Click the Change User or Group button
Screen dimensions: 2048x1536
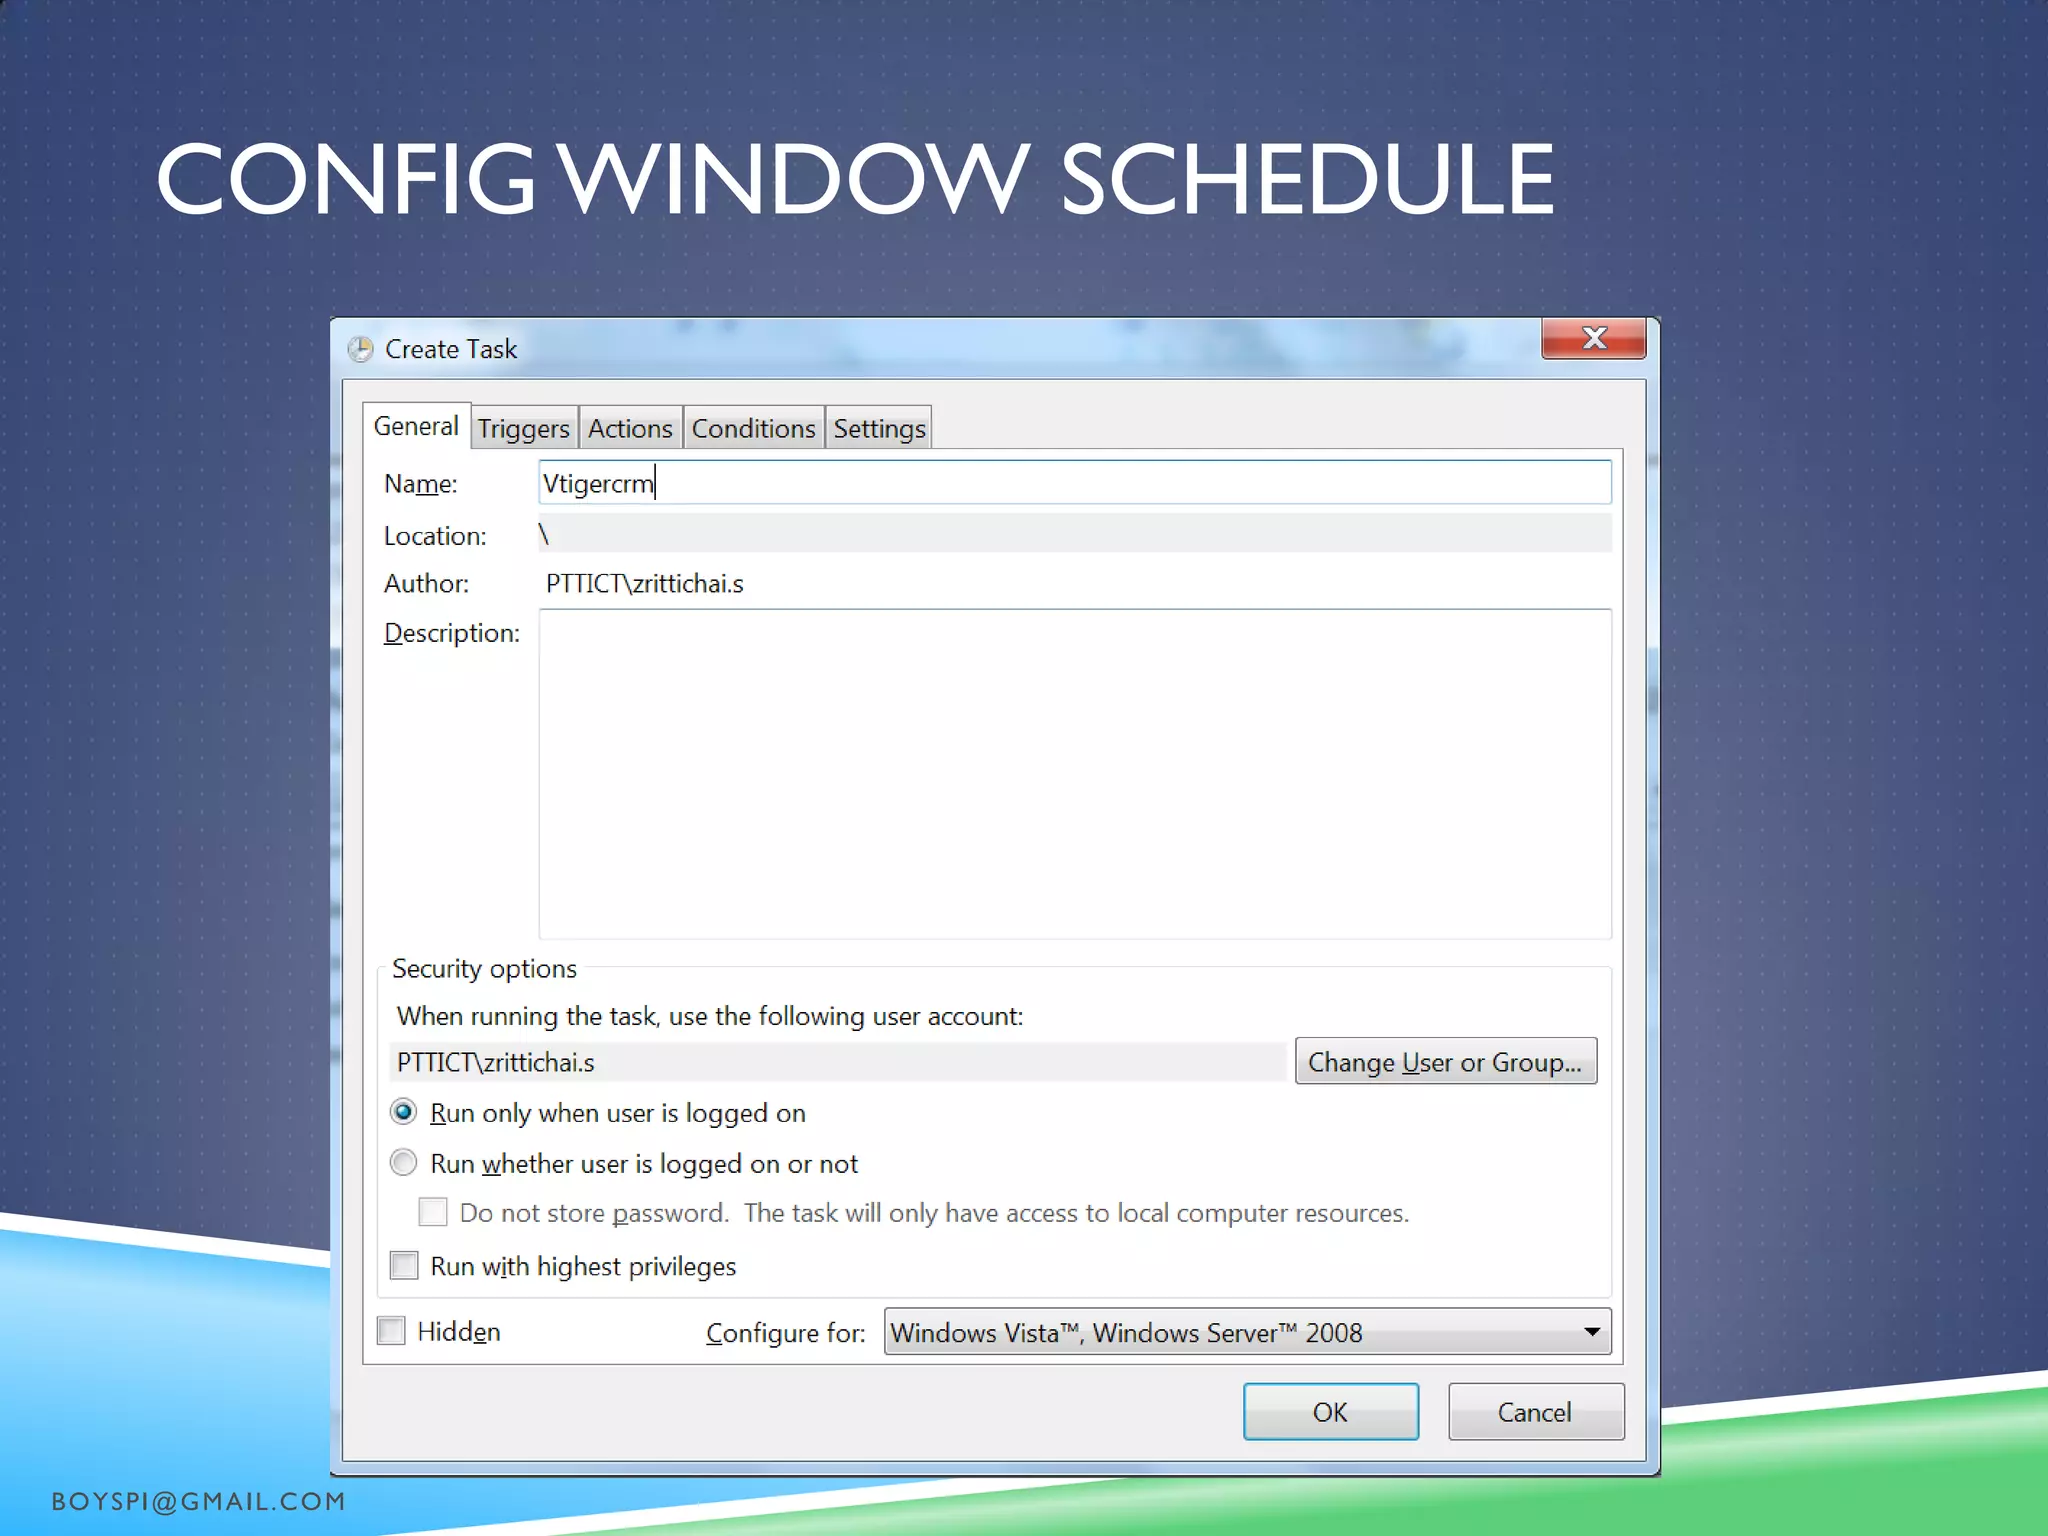click(1445, 1061)
